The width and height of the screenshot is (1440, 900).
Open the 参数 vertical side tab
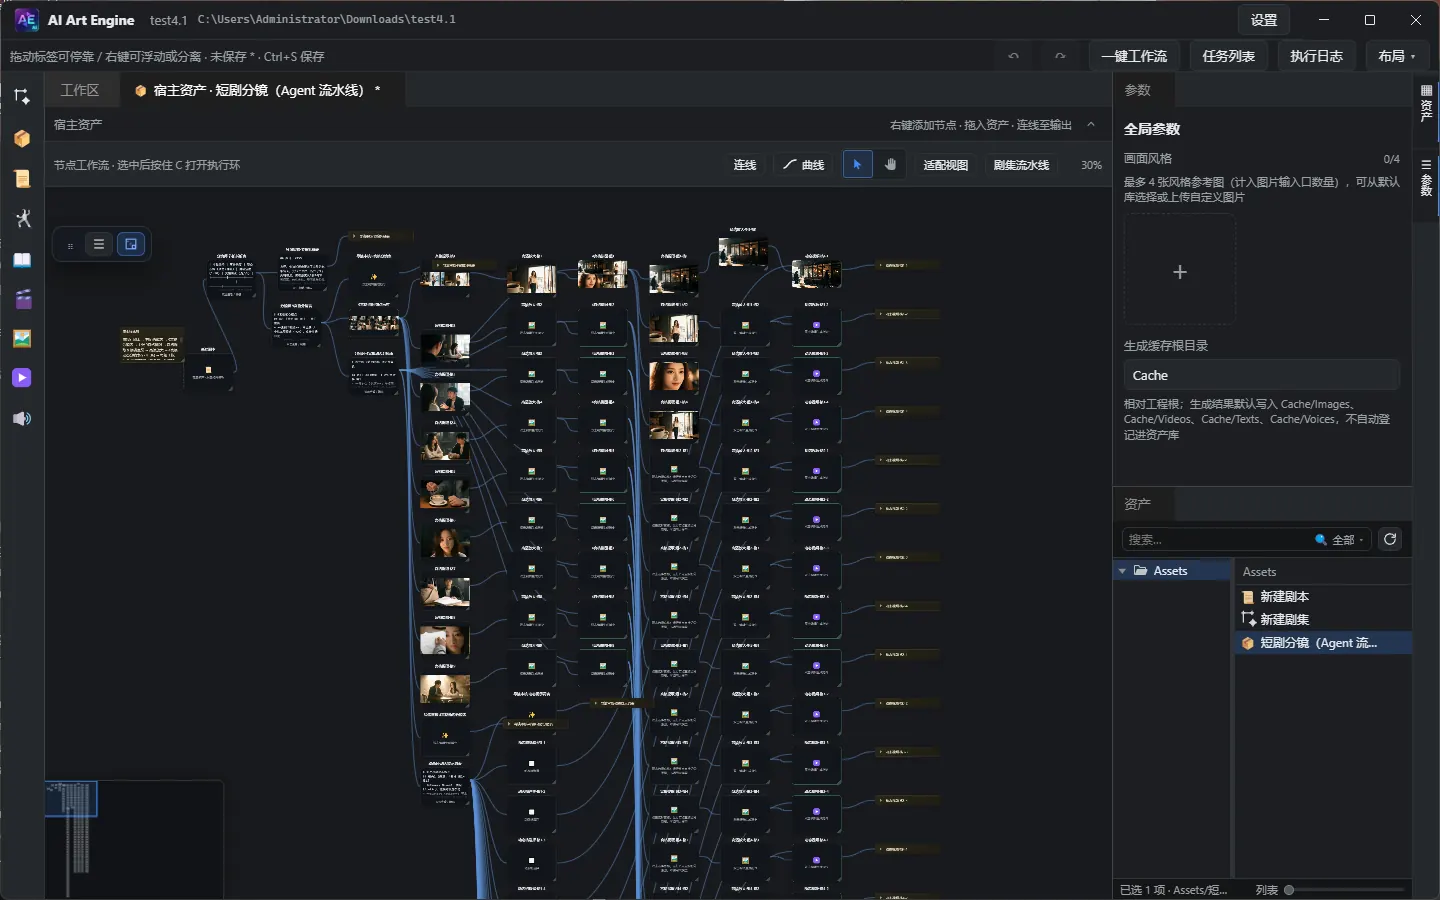tap(1427, 176)
